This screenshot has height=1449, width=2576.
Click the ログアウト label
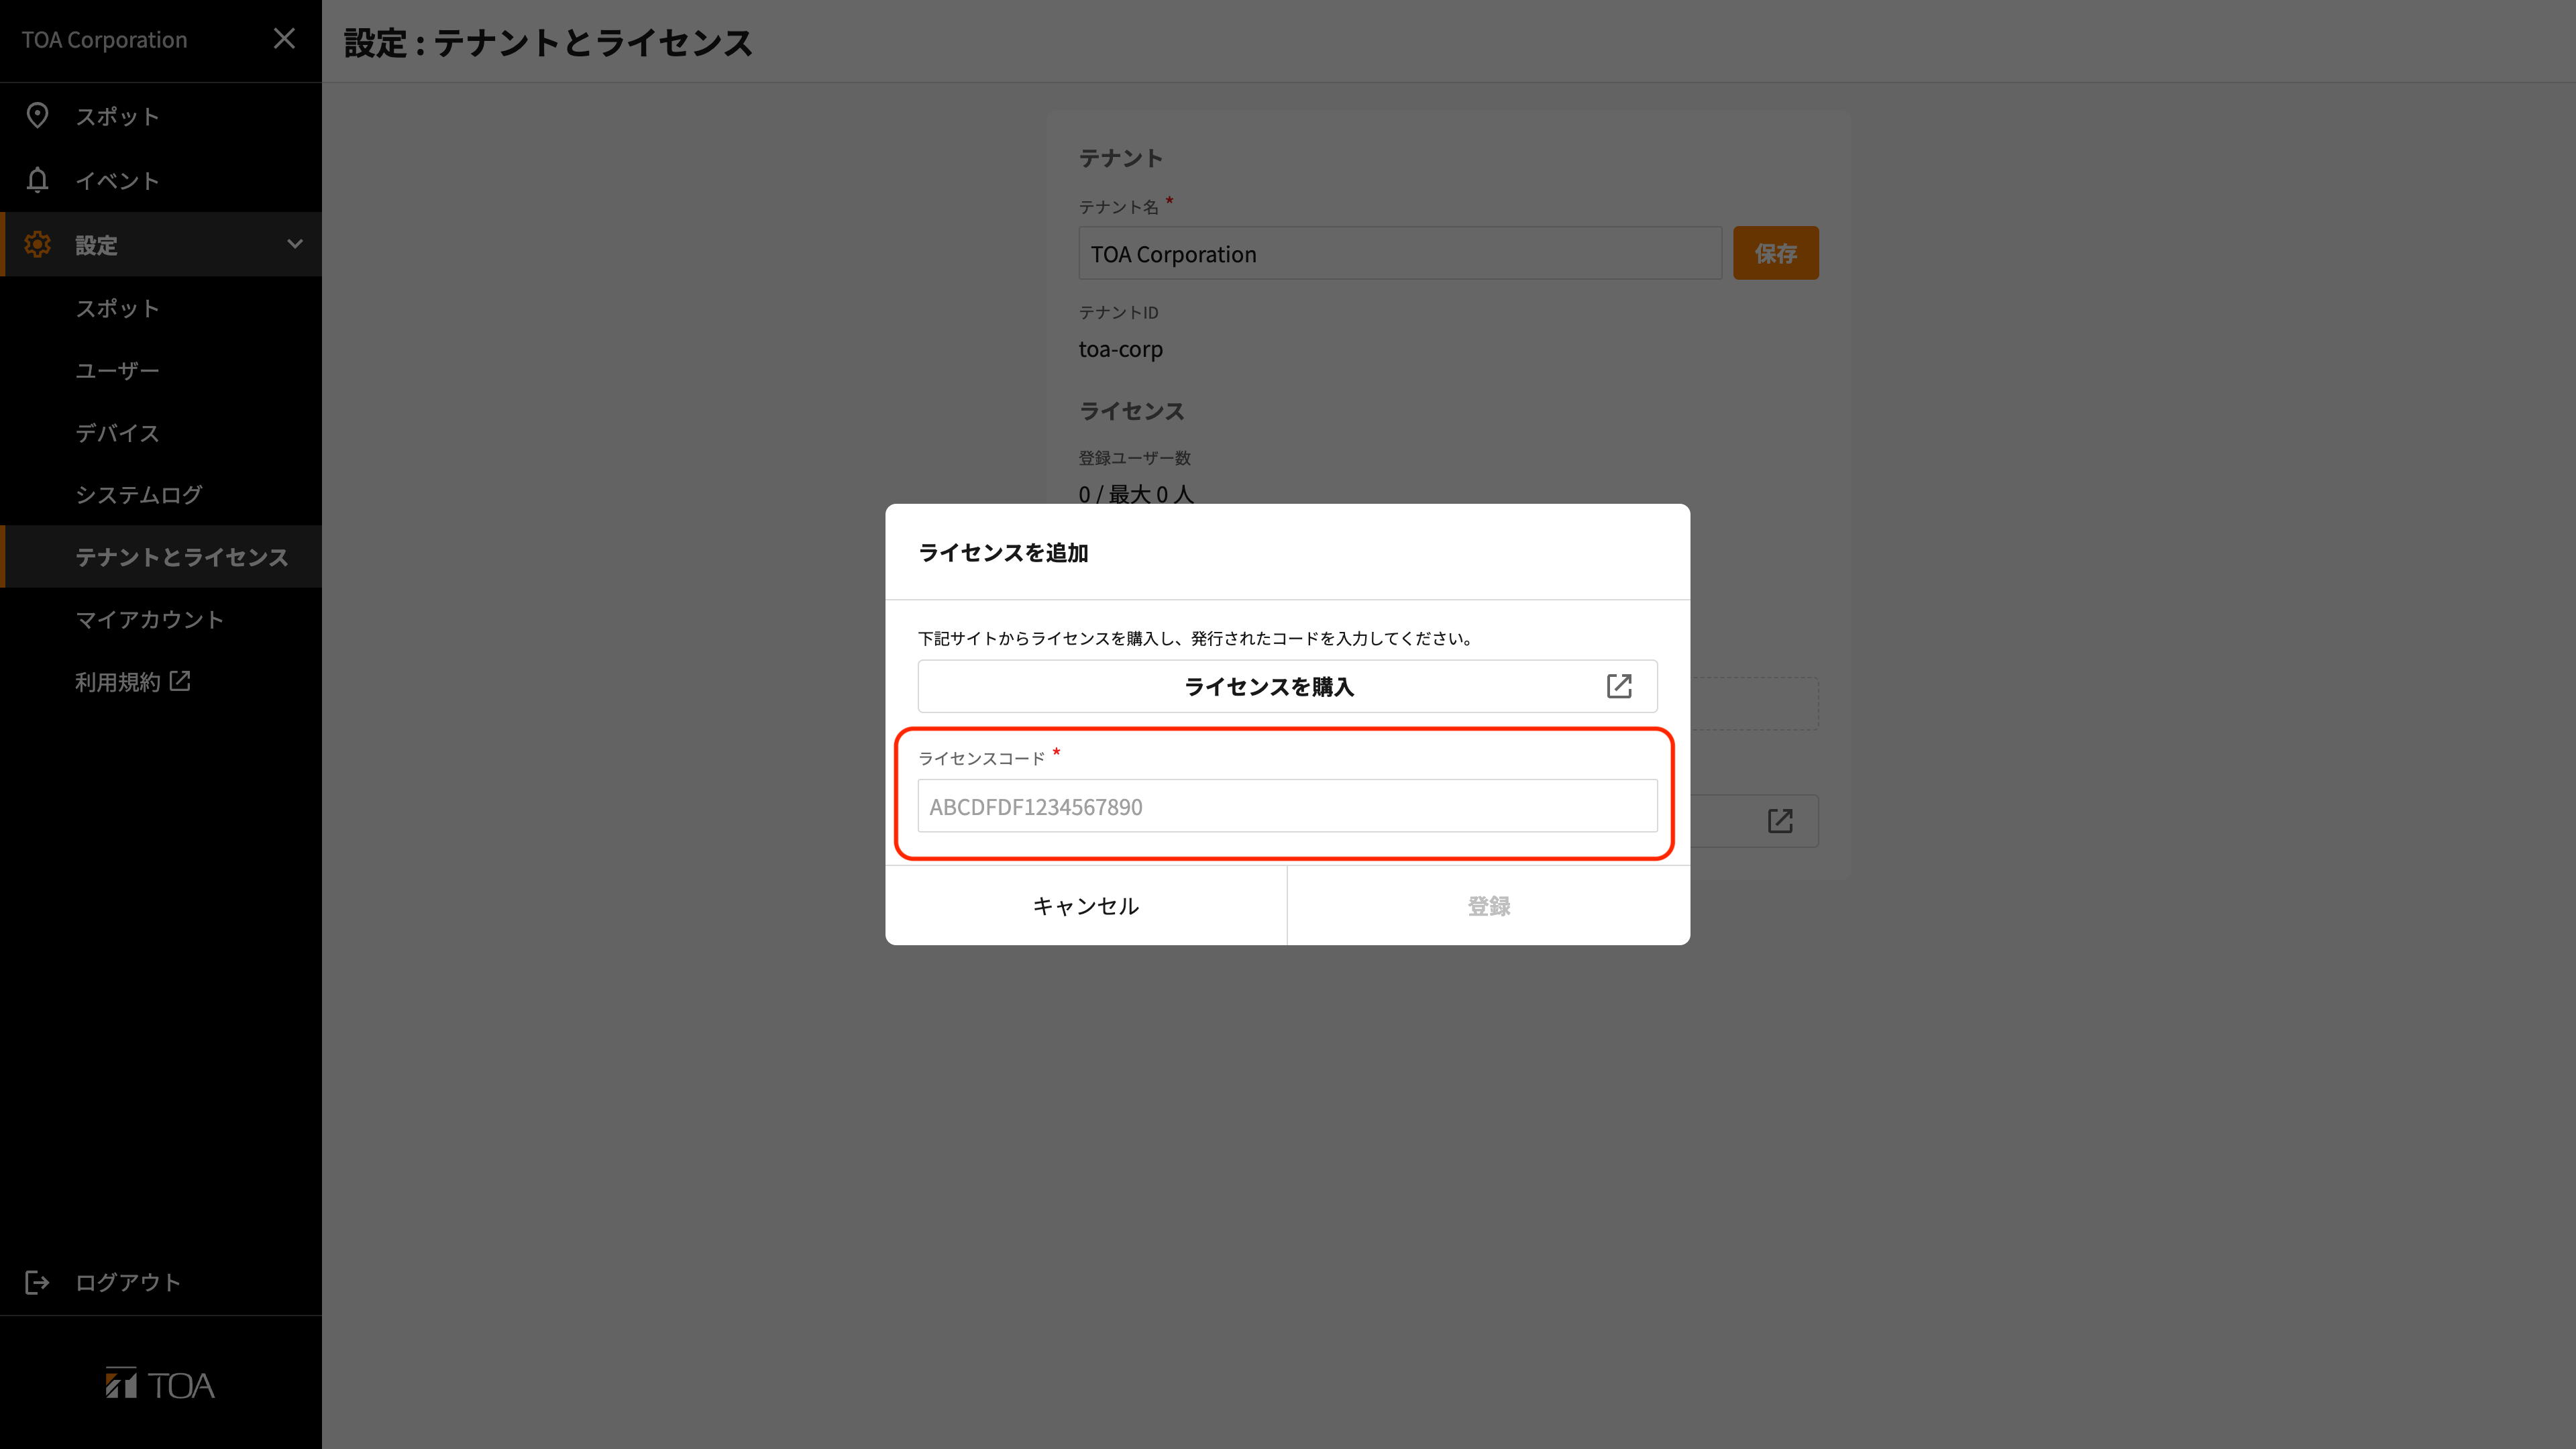point(128,1282)
